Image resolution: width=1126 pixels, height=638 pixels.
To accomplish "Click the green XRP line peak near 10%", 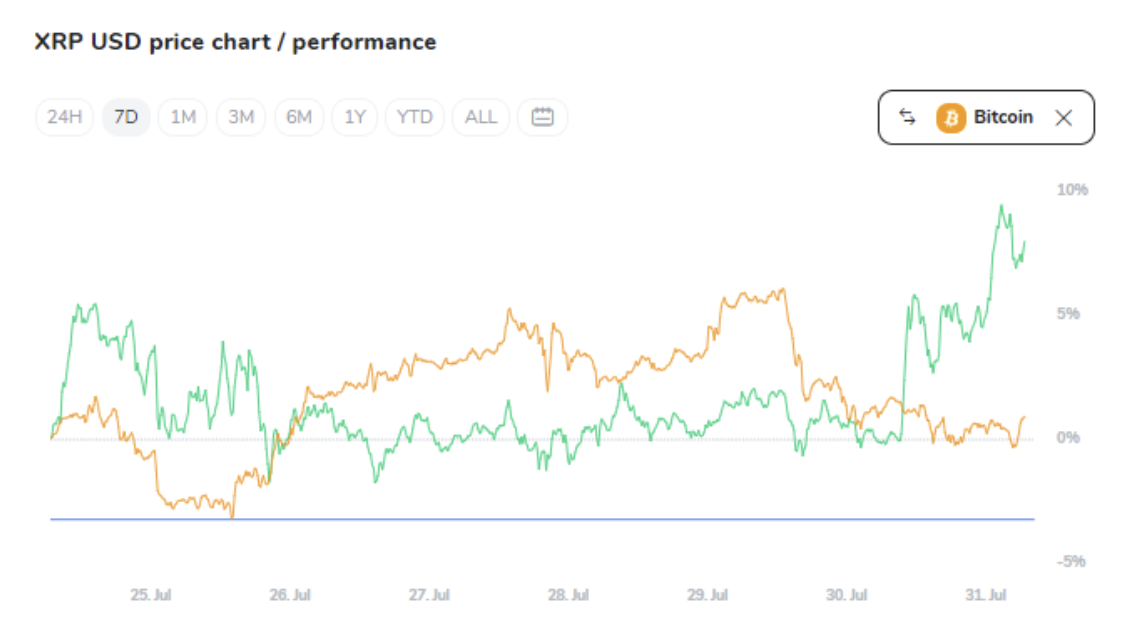I will click(x=1001, y=207).
